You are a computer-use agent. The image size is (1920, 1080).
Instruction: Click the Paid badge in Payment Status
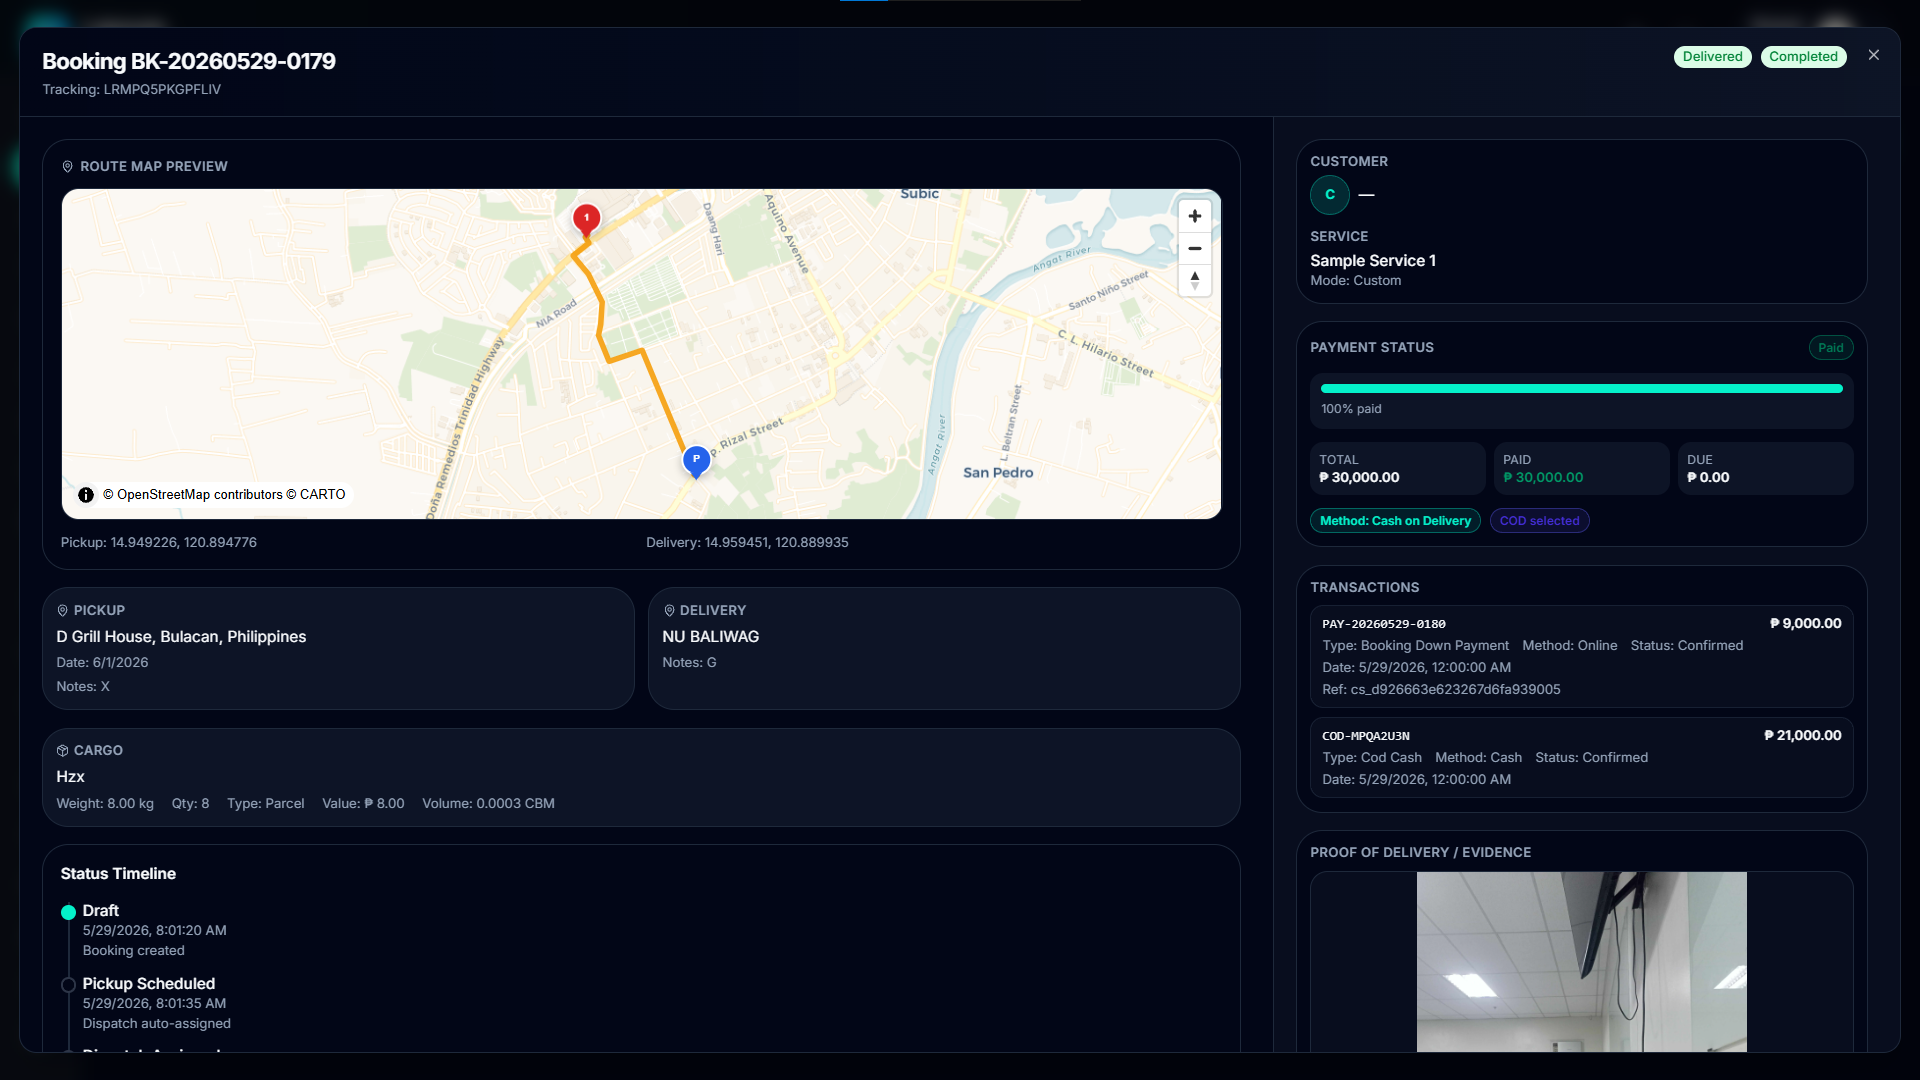[1830, 348]
